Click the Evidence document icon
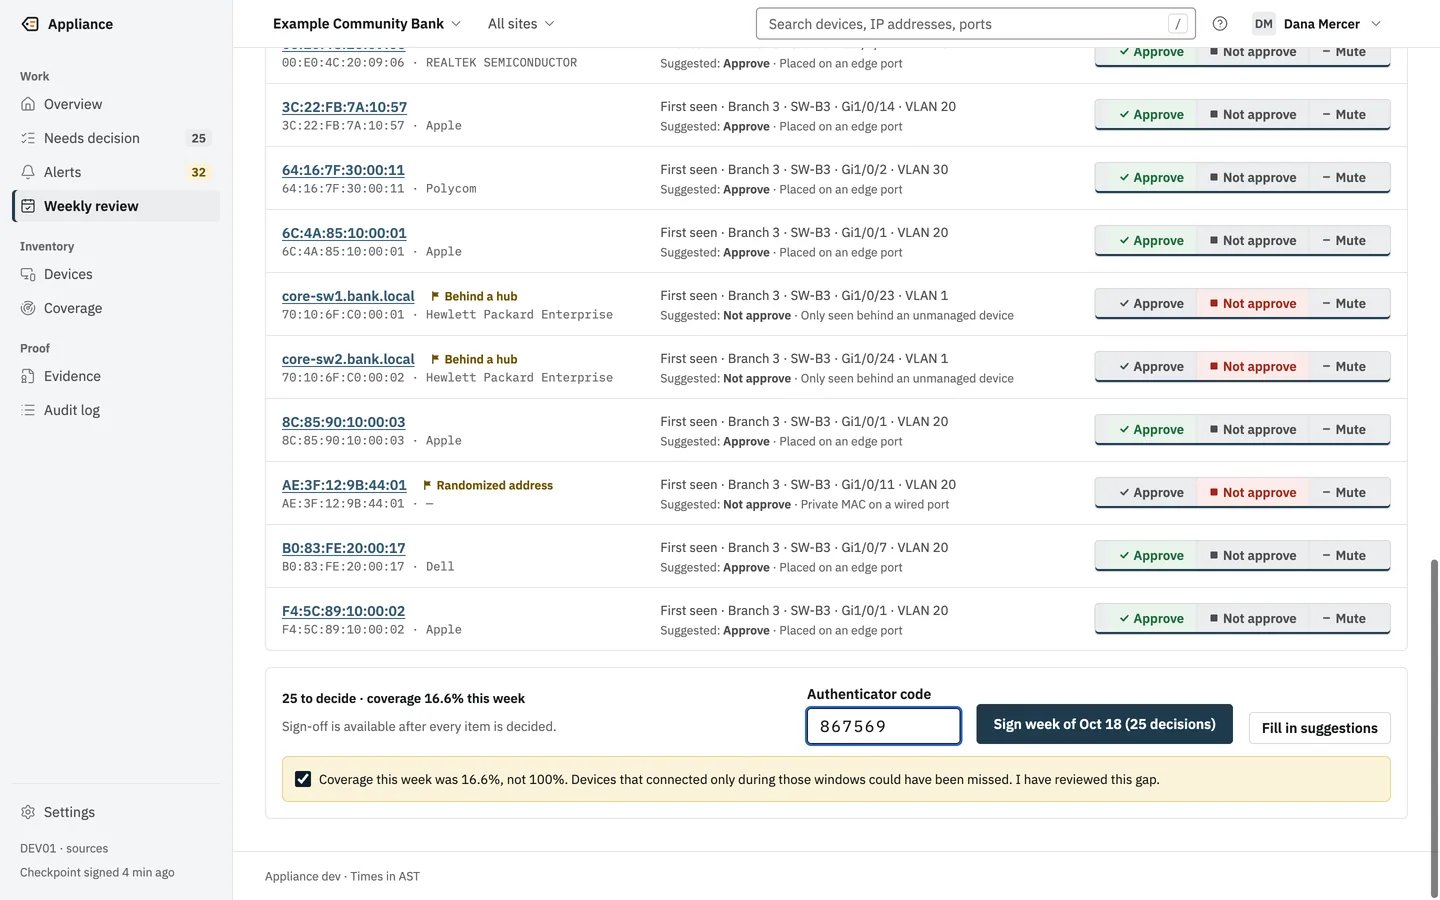 coord(28,376)
